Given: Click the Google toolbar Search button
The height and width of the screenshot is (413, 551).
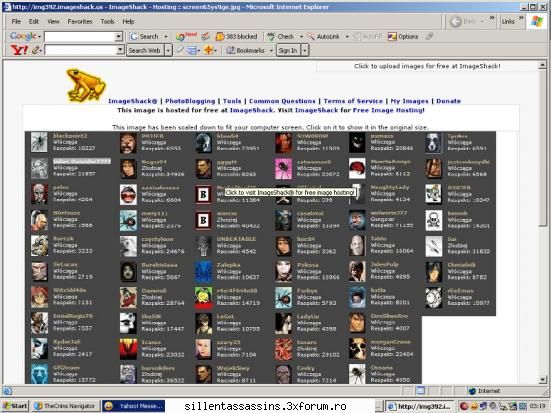Looking at the screenshot, I should [144, 36].
